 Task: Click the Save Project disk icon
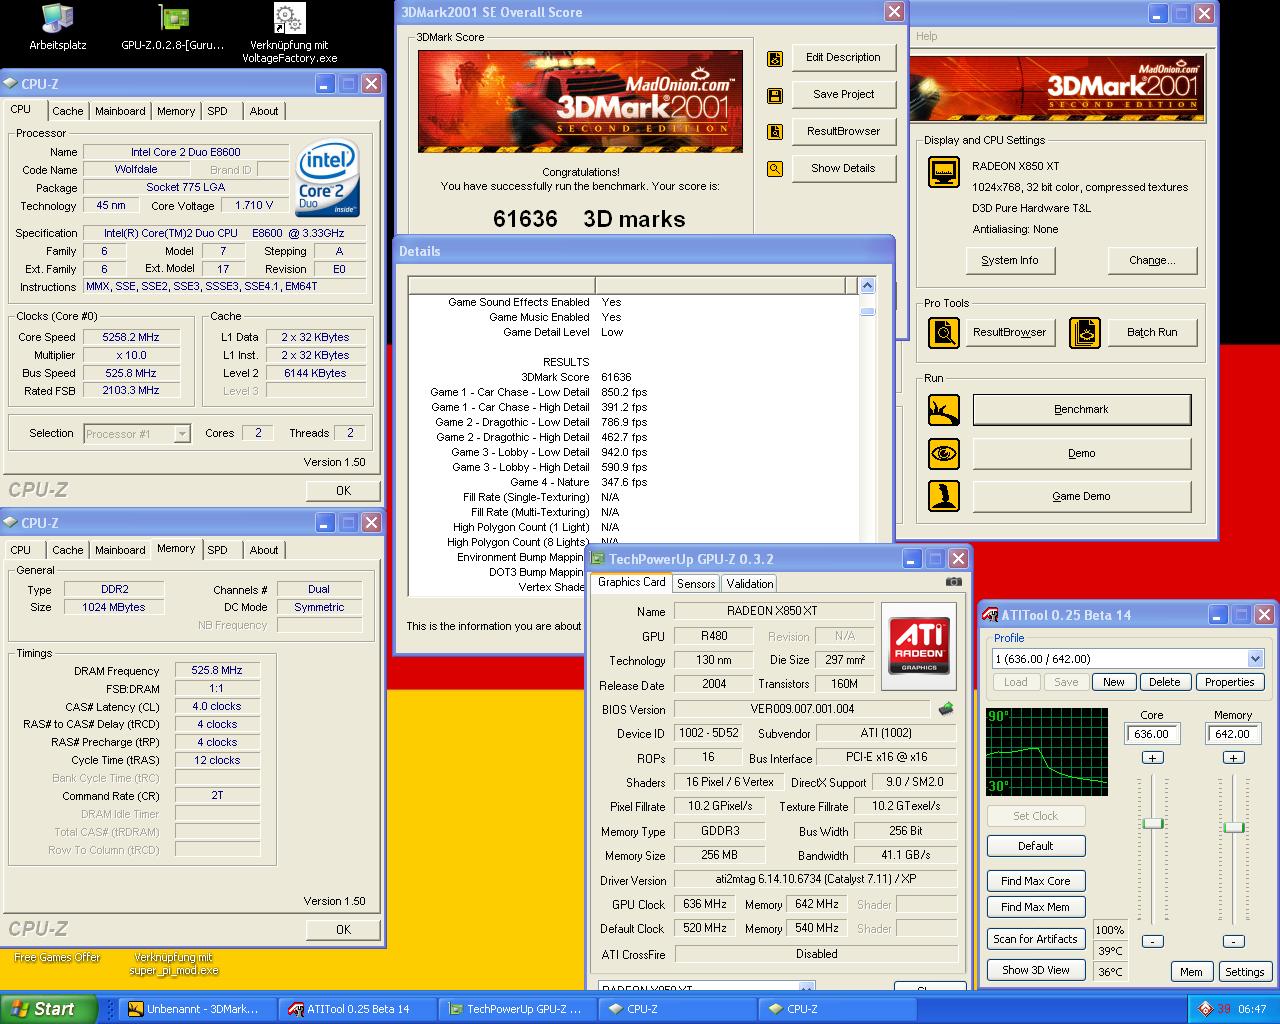click(774, 96)
